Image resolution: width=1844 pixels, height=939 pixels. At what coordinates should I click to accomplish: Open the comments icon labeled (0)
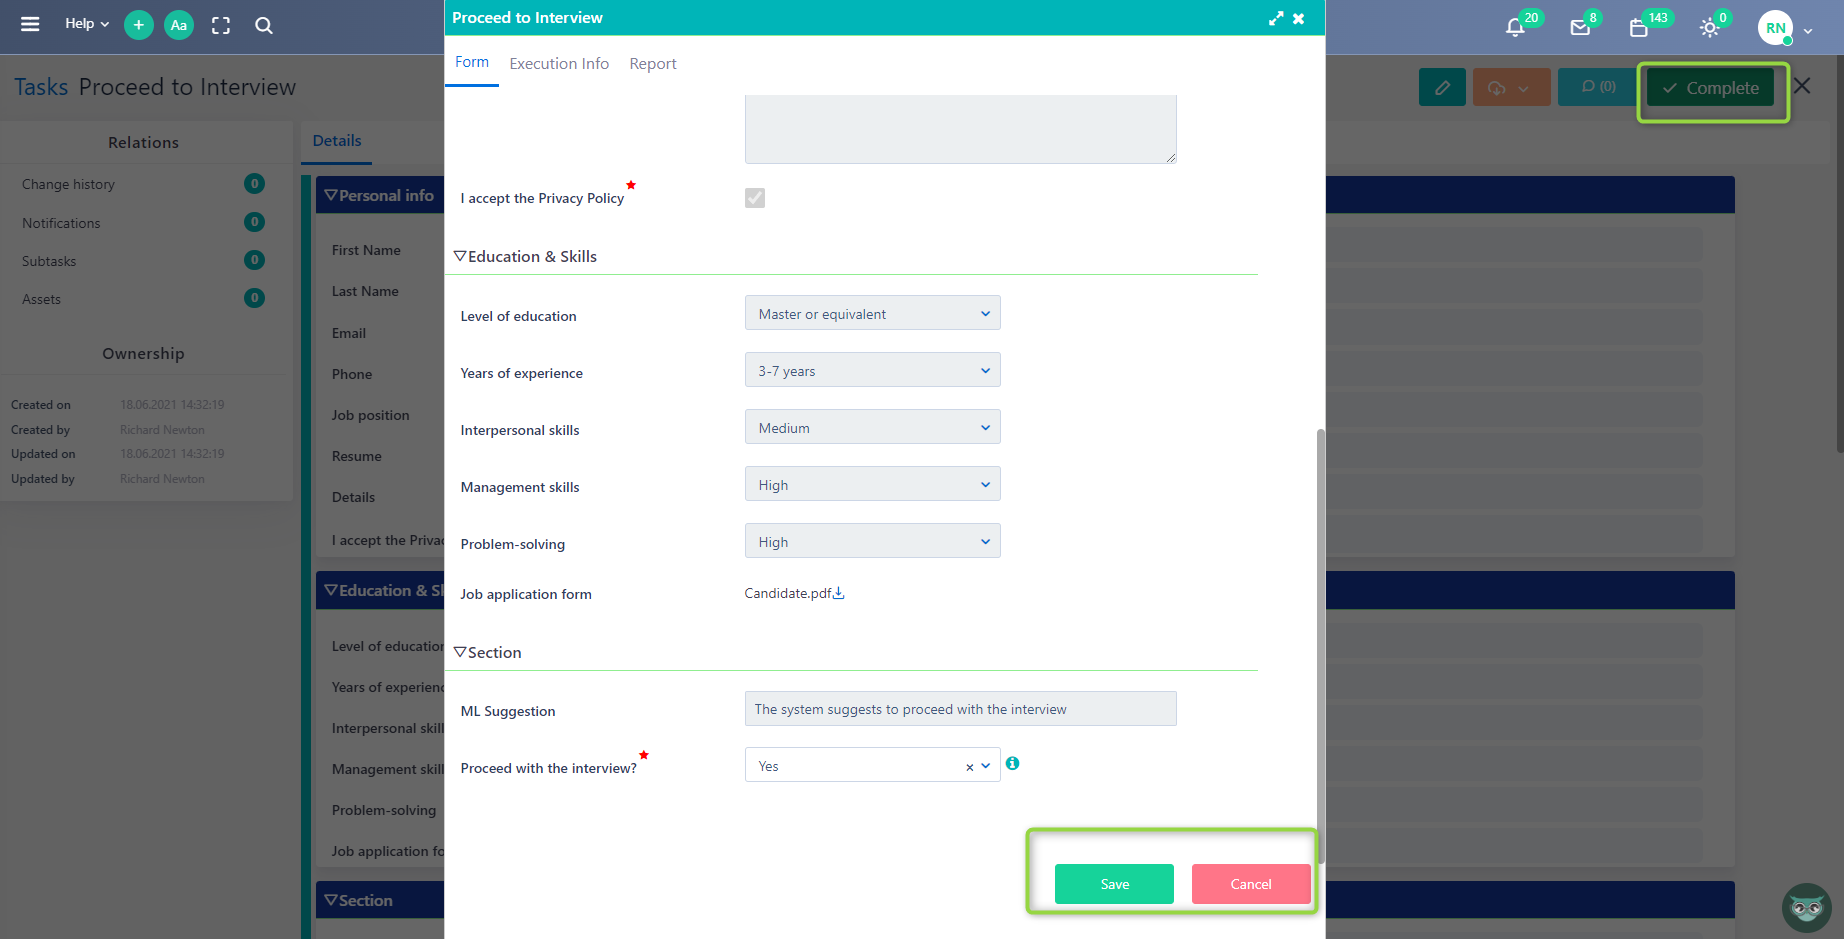tap(1596, 87)
